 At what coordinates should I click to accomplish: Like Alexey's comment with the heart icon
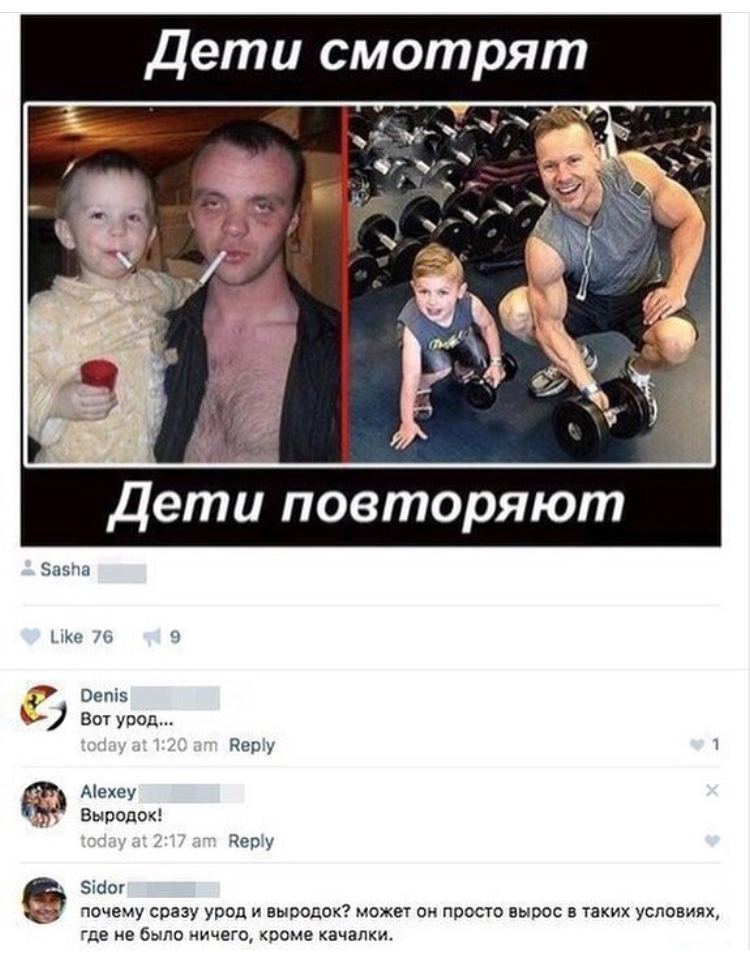(711, 840)
